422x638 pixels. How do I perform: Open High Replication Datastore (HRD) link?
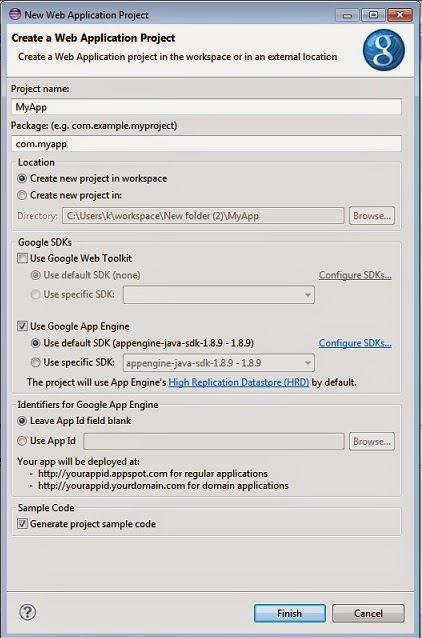point(238,382)
